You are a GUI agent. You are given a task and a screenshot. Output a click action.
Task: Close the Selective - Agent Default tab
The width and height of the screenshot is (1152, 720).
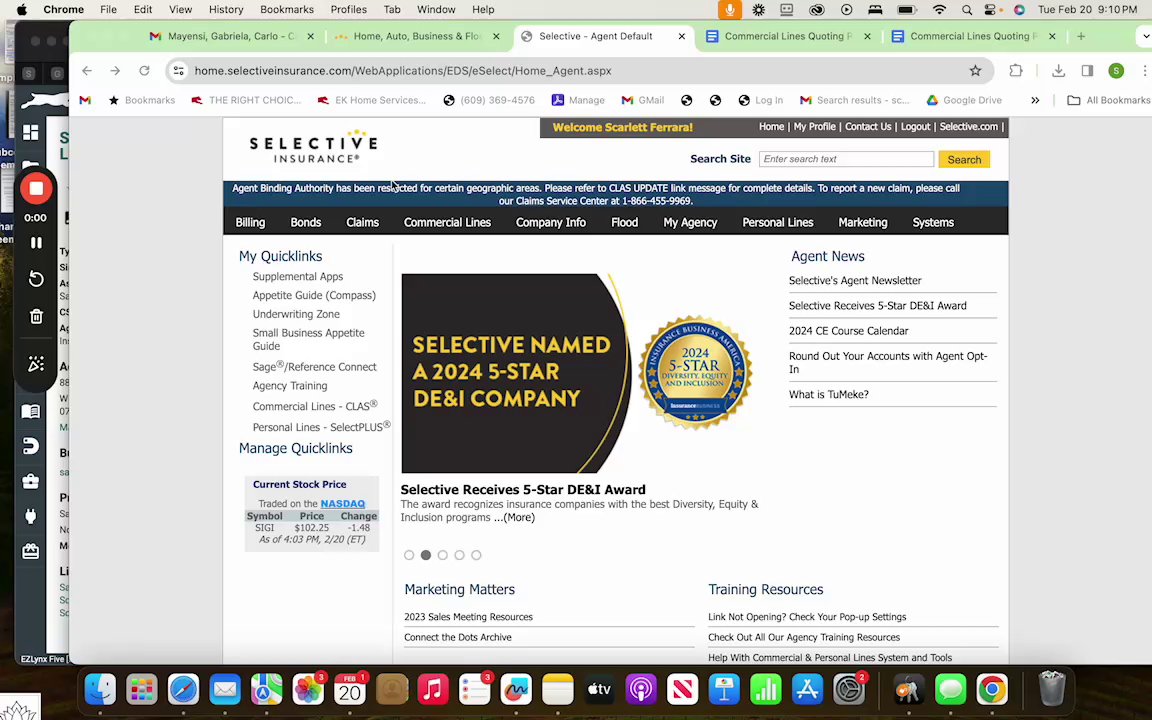click(681, 36)
